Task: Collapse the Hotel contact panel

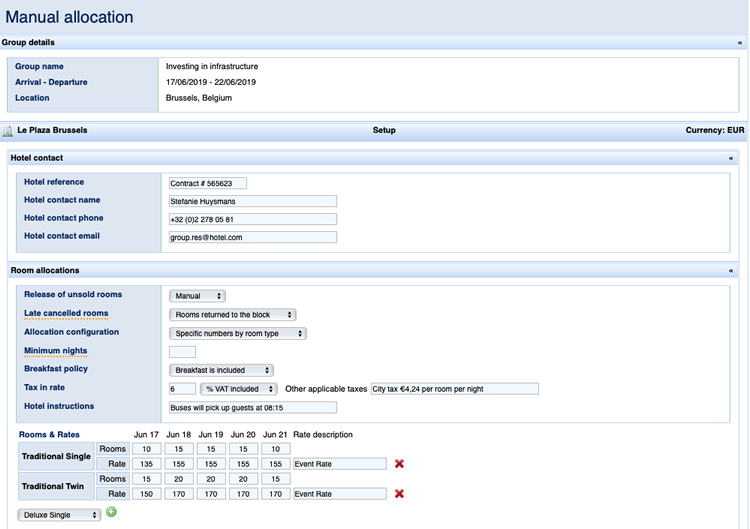Action: coord(731,158)
